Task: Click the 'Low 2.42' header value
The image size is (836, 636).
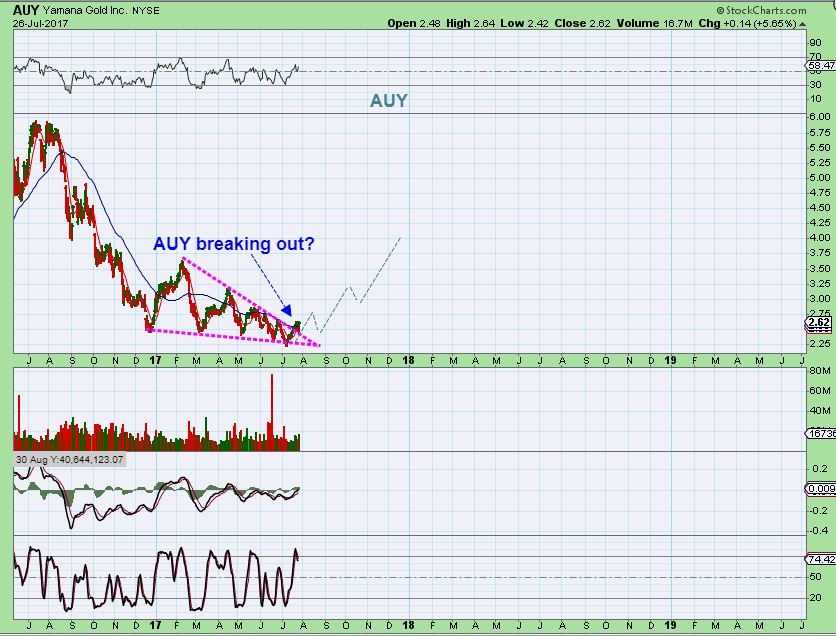Action: pos(524,23)
